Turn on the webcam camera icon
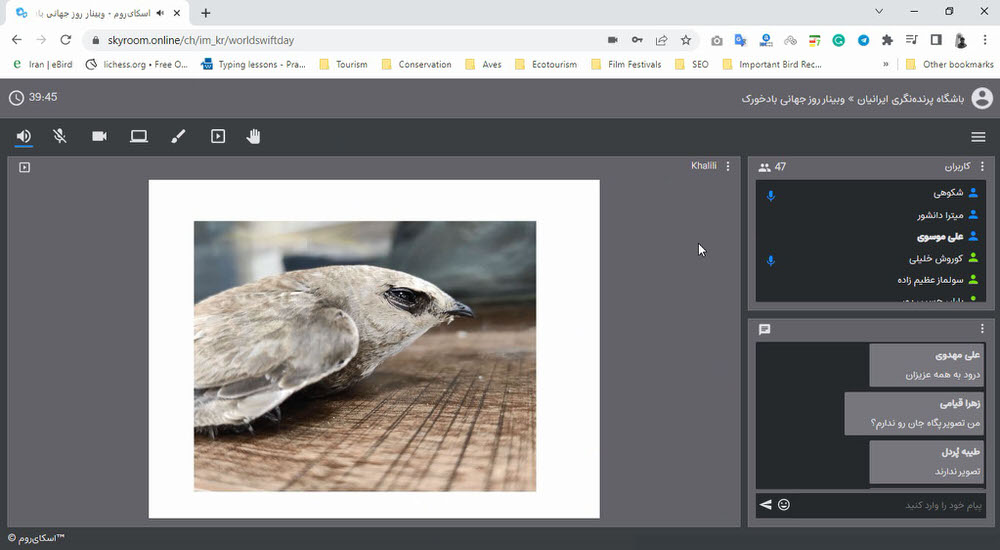Image resolution: width=1000 pixels, height=550 pixels. click(99, 137)
